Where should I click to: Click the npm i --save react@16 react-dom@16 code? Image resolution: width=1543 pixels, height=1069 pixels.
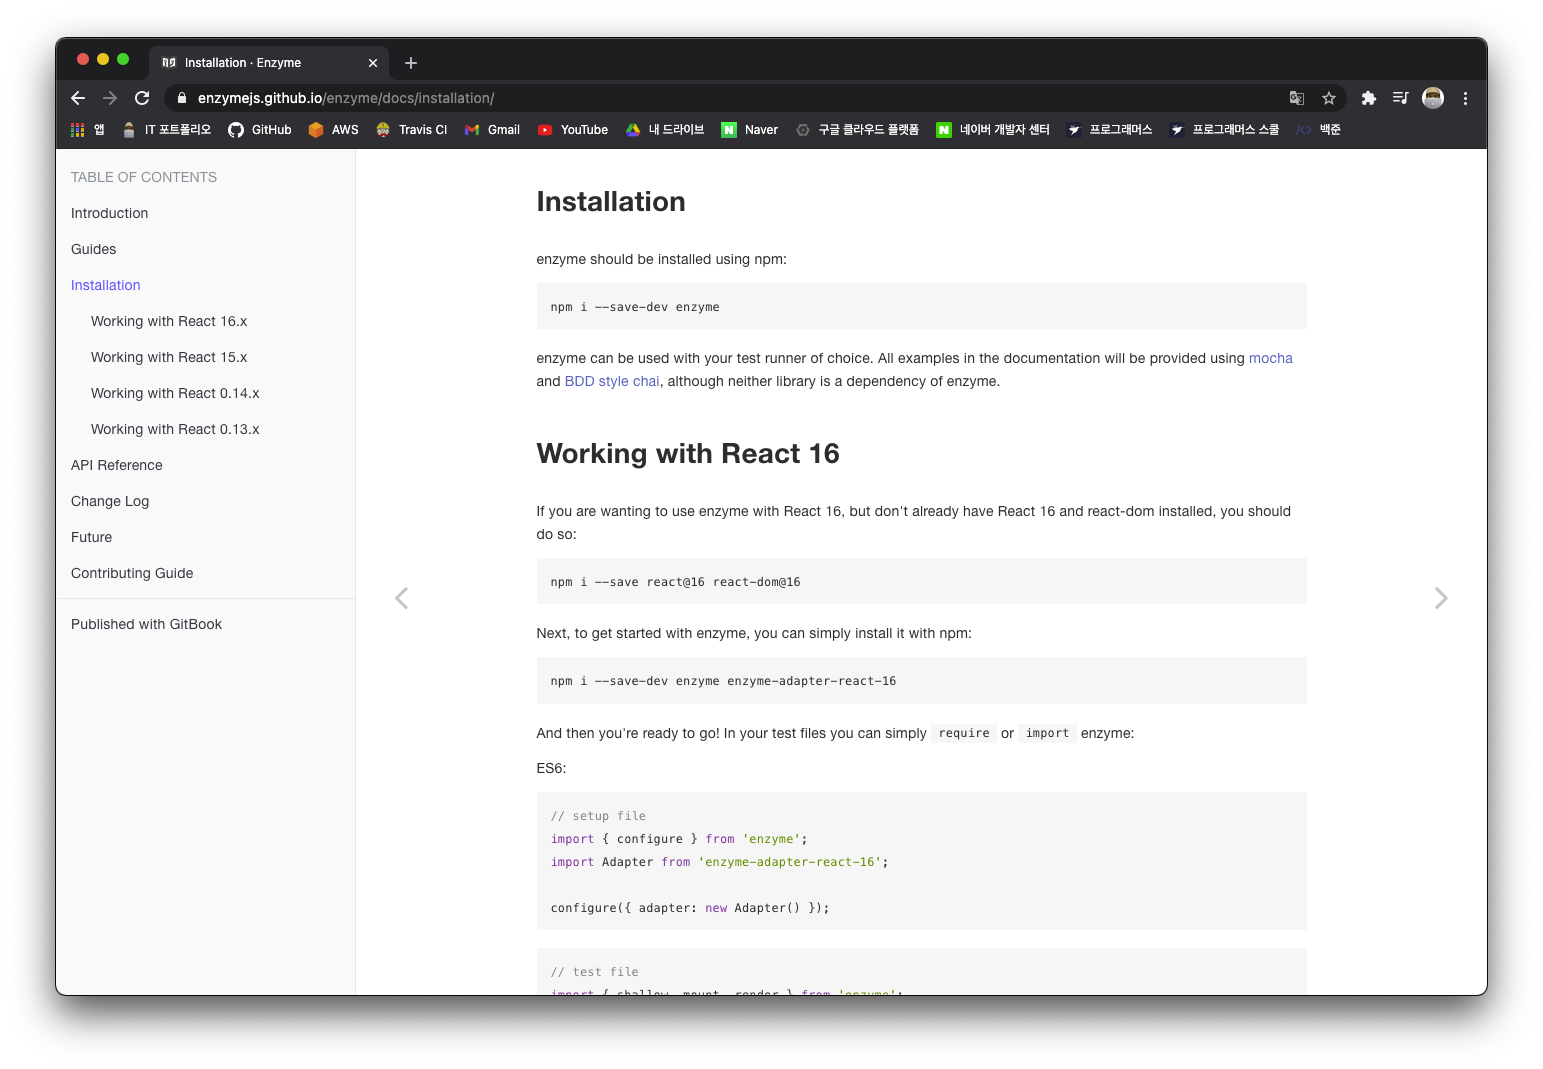921,581
